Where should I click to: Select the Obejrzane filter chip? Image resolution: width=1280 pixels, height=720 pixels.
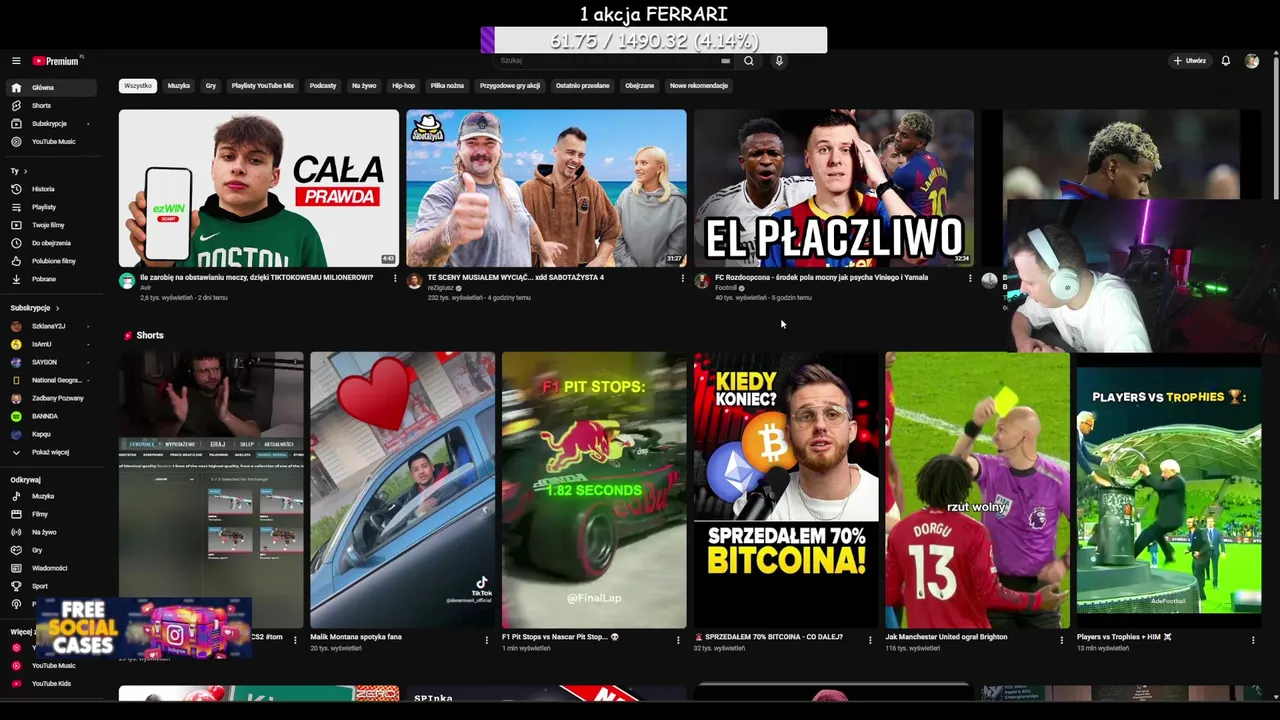pos(640,86)
